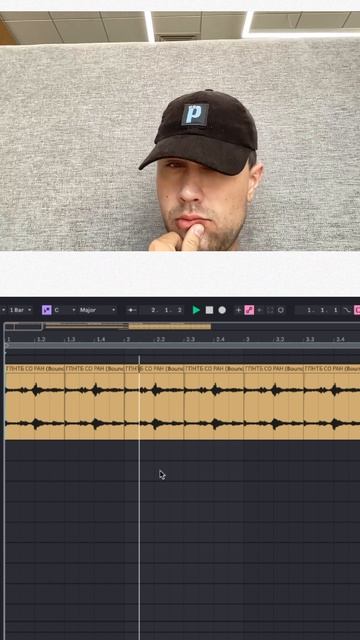Click the beat-time ruler at bar 3
Viewport: 360px width, 640px height.
tap(247, 339)
